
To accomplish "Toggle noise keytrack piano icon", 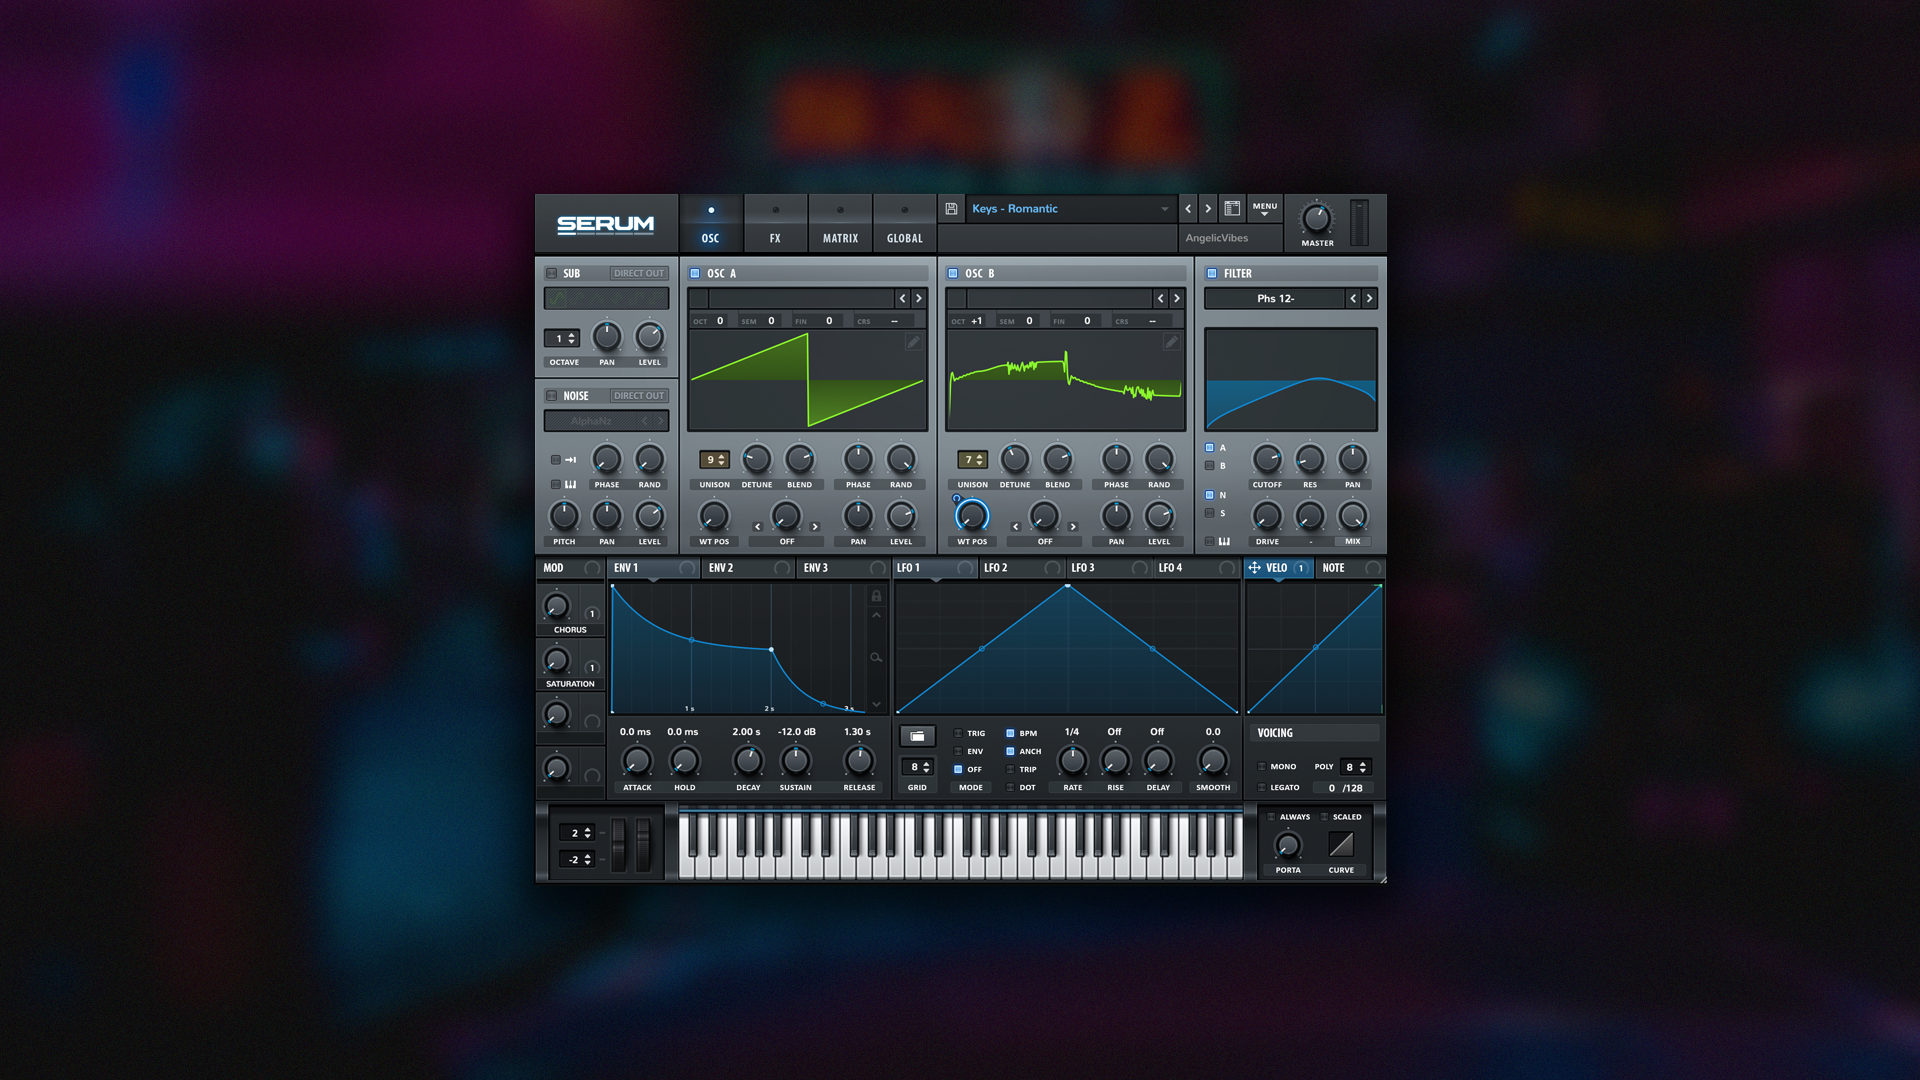I will (x=570, y=485).
